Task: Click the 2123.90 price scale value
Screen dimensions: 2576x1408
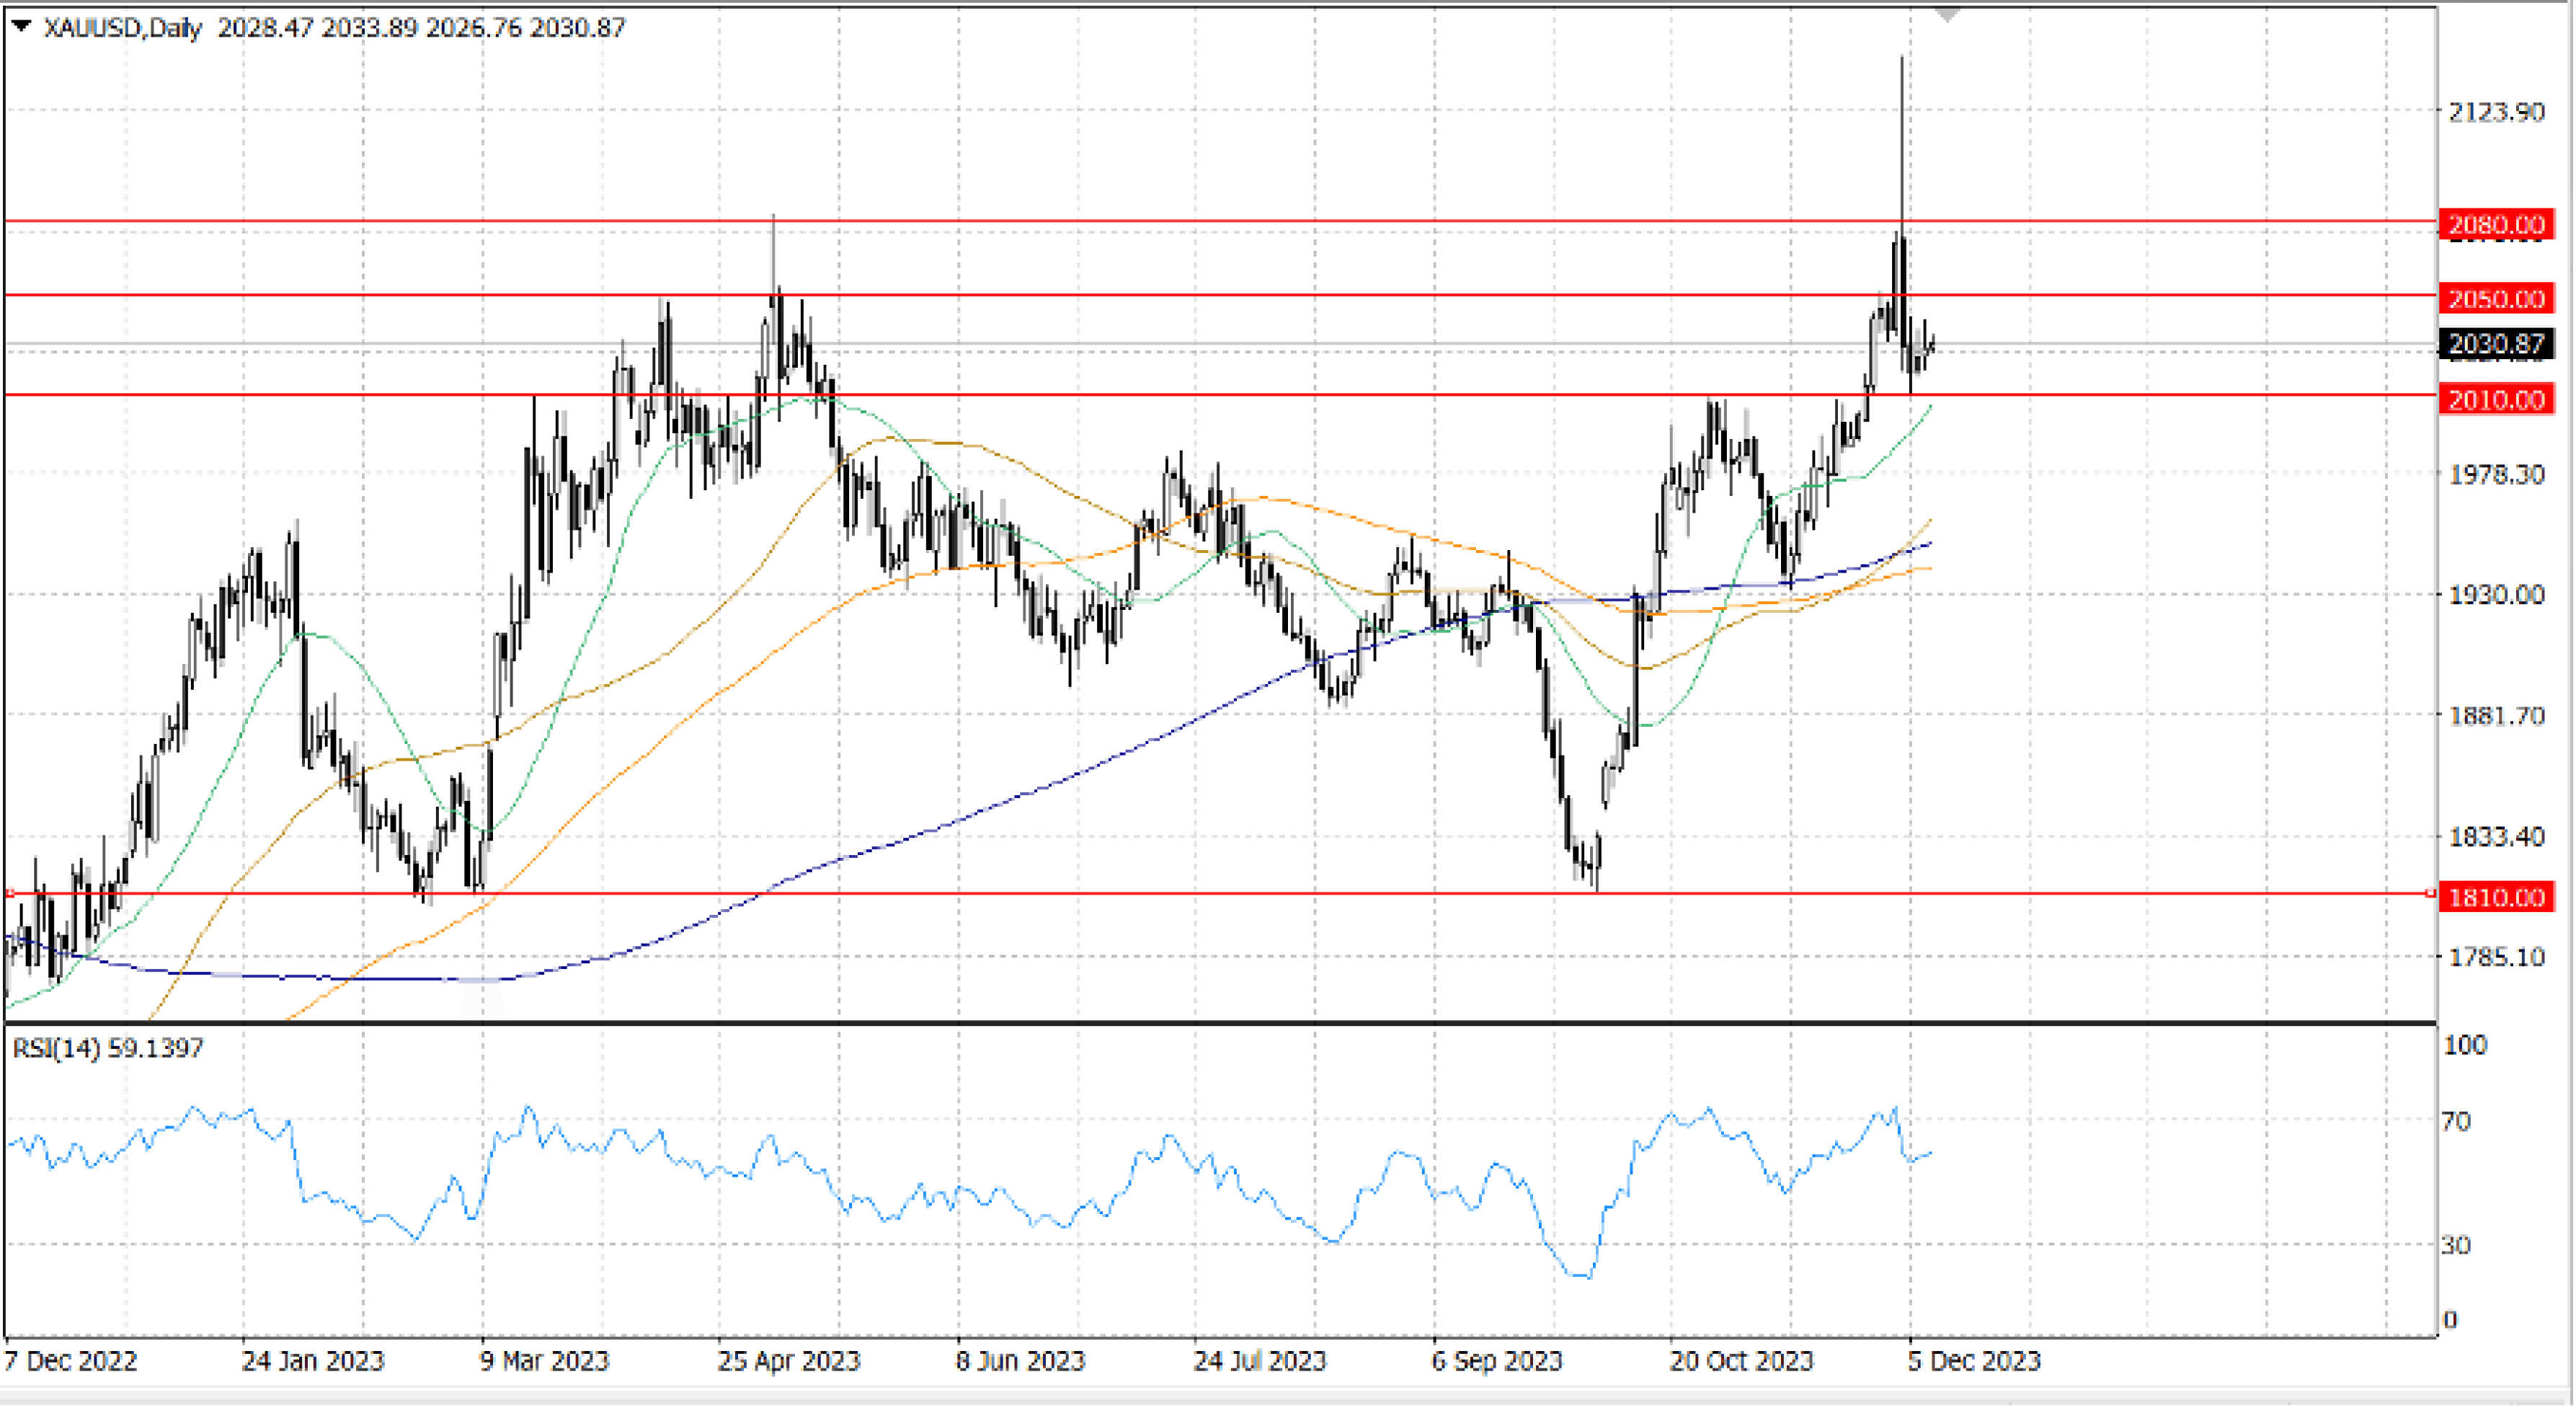Action: [2495, 112]
